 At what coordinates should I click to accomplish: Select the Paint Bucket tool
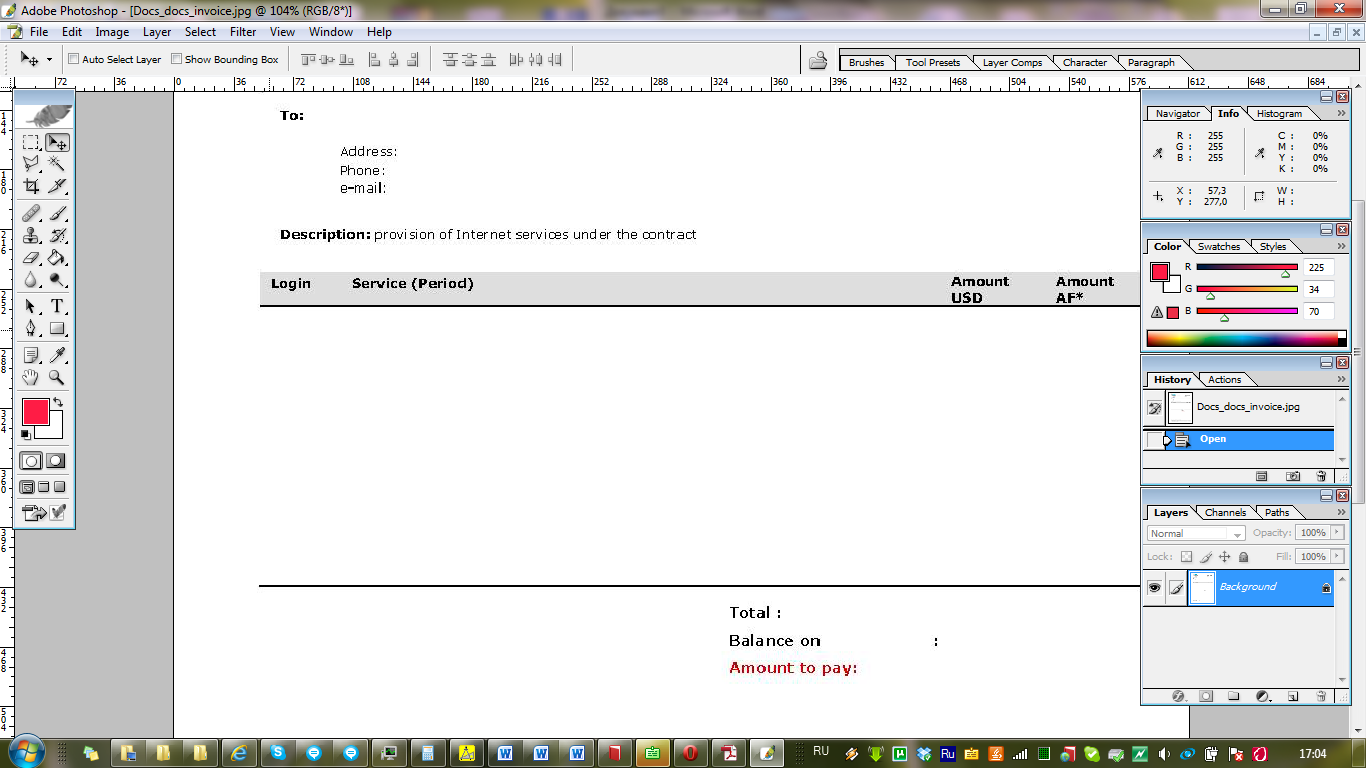pos(57,258)
